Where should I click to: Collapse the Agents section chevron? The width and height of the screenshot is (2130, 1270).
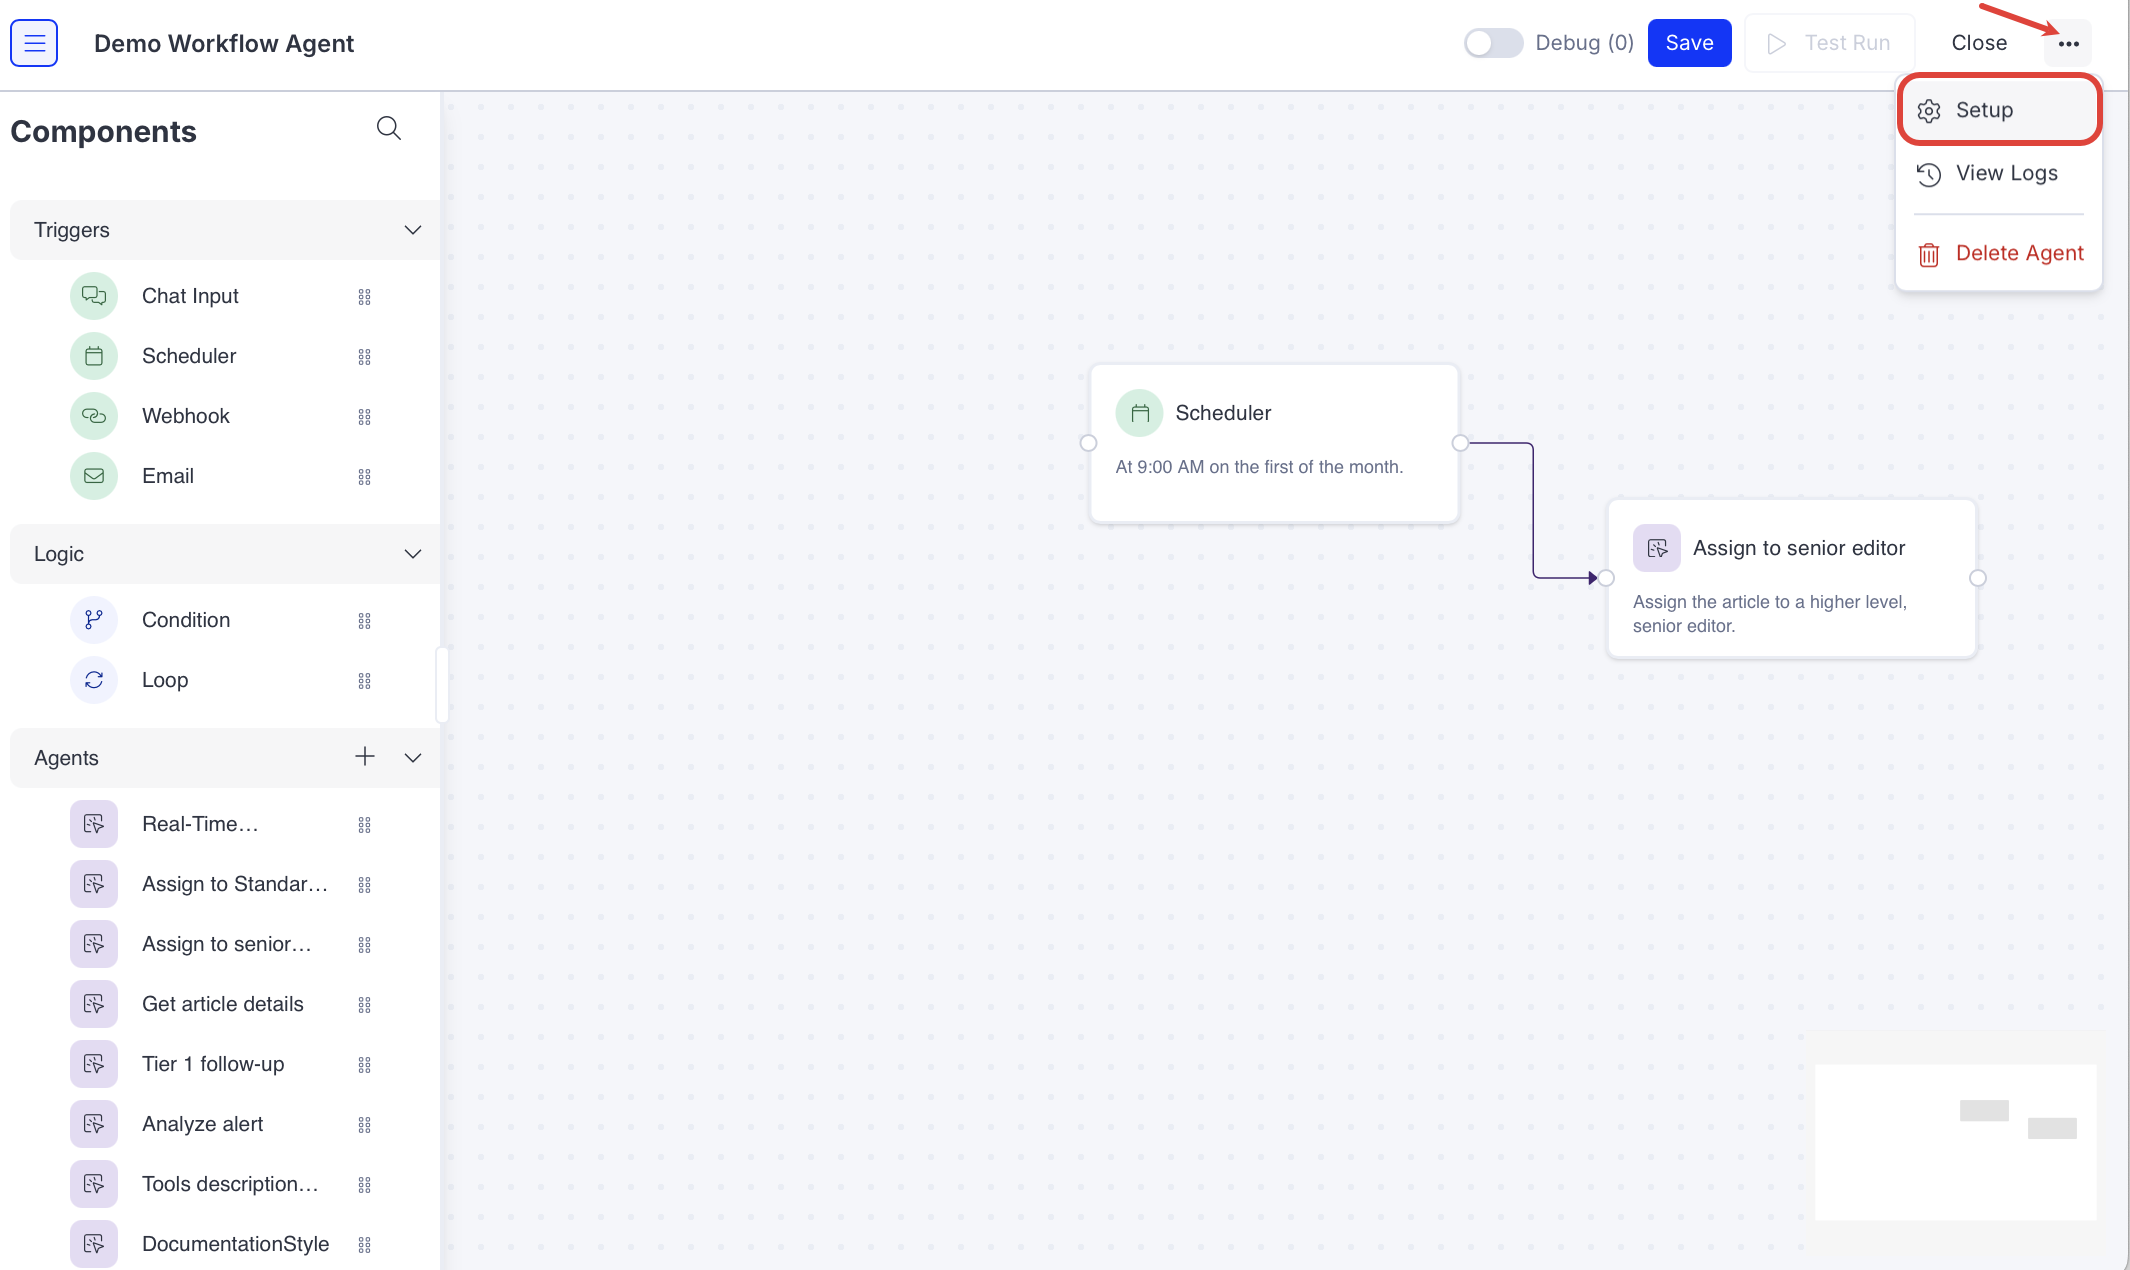click(413, 758)
